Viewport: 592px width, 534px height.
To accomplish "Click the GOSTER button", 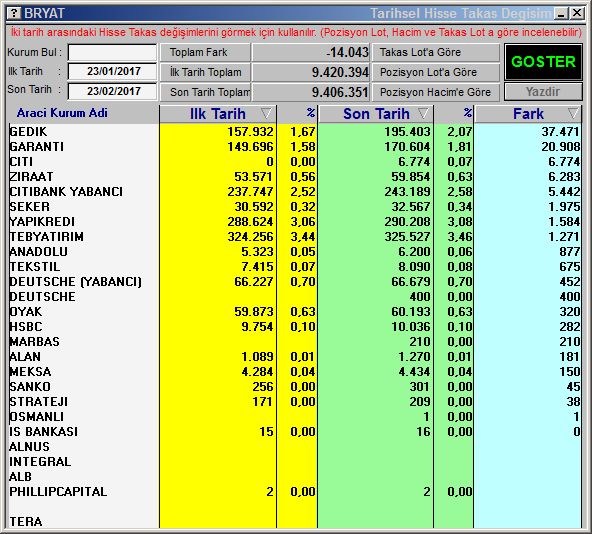I will [543, 62].
